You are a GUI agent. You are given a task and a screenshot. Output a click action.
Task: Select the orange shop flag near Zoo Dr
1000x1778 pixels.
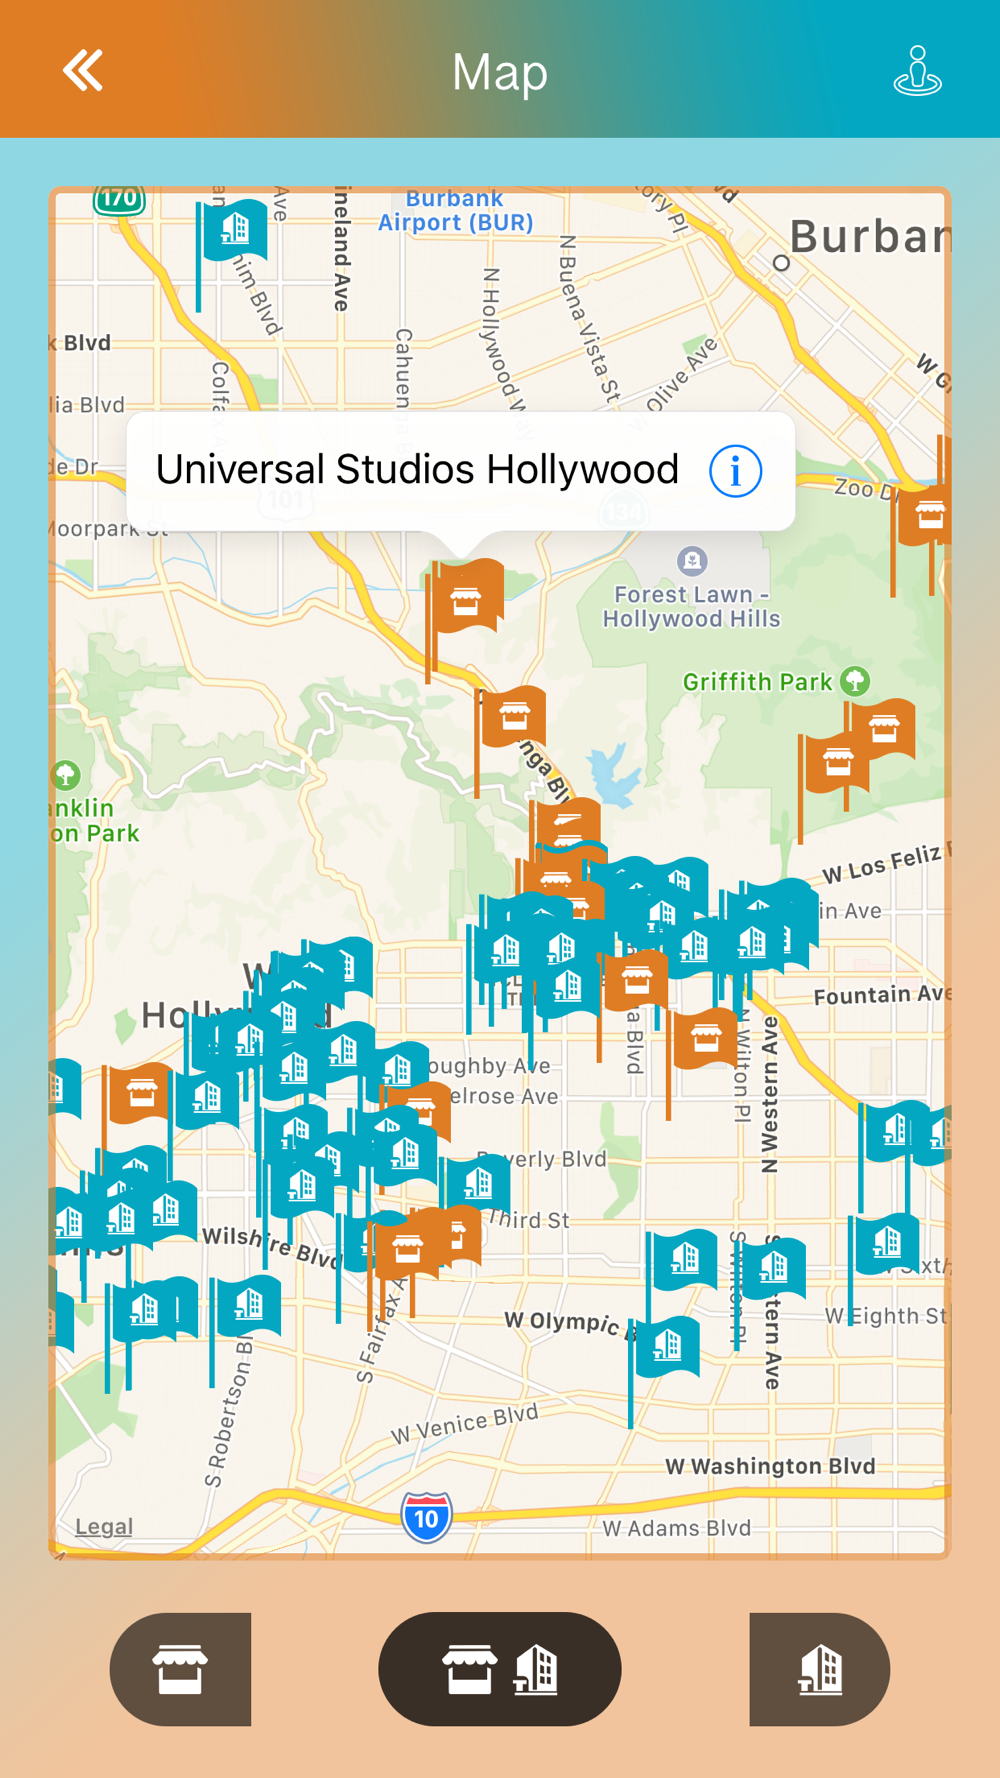pyautogui.click(x=928, y=515)
